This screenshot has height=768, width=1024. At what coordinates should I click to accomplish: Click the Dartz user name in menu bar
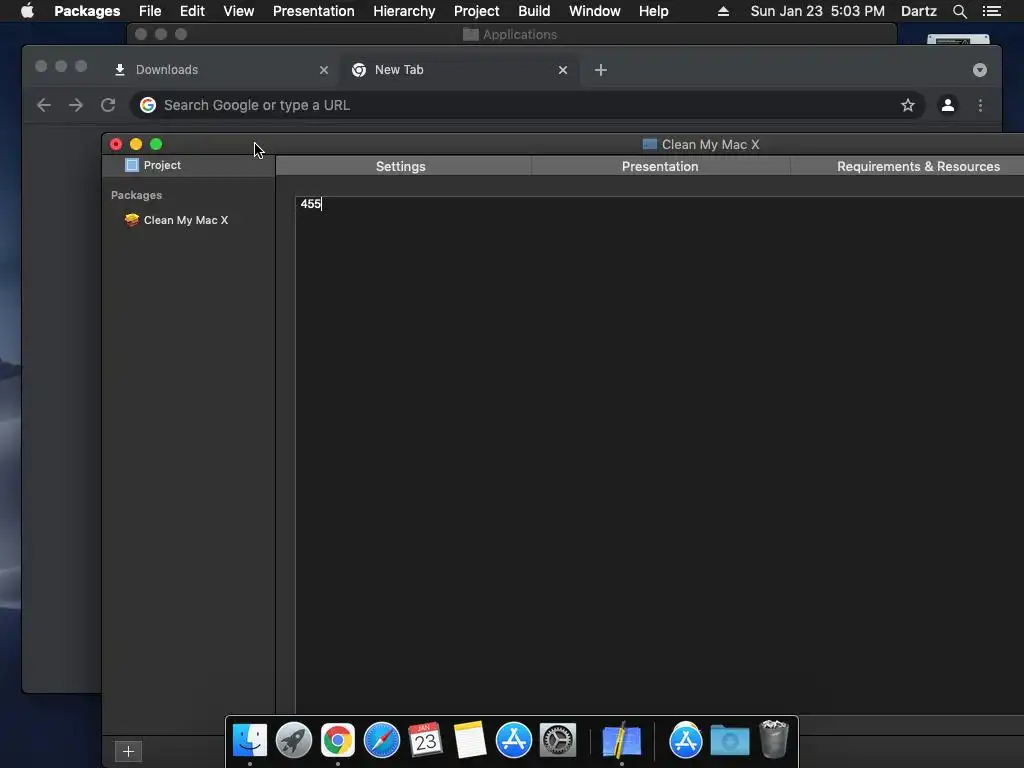[918, 11]
